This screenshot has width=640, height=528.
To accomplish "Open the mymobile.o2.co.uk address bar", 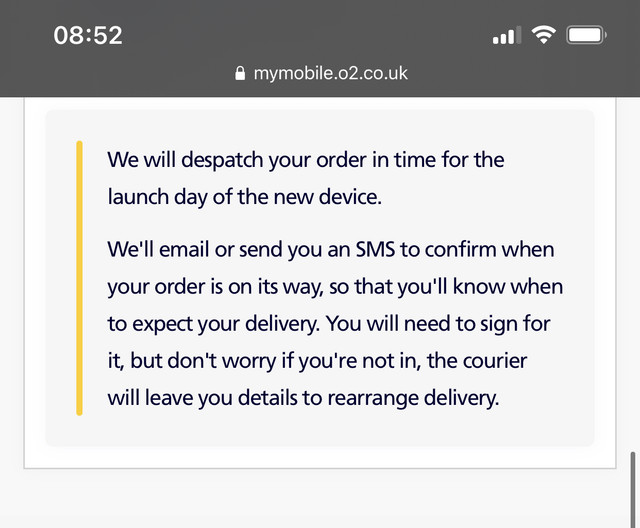I will coord(321,73).
